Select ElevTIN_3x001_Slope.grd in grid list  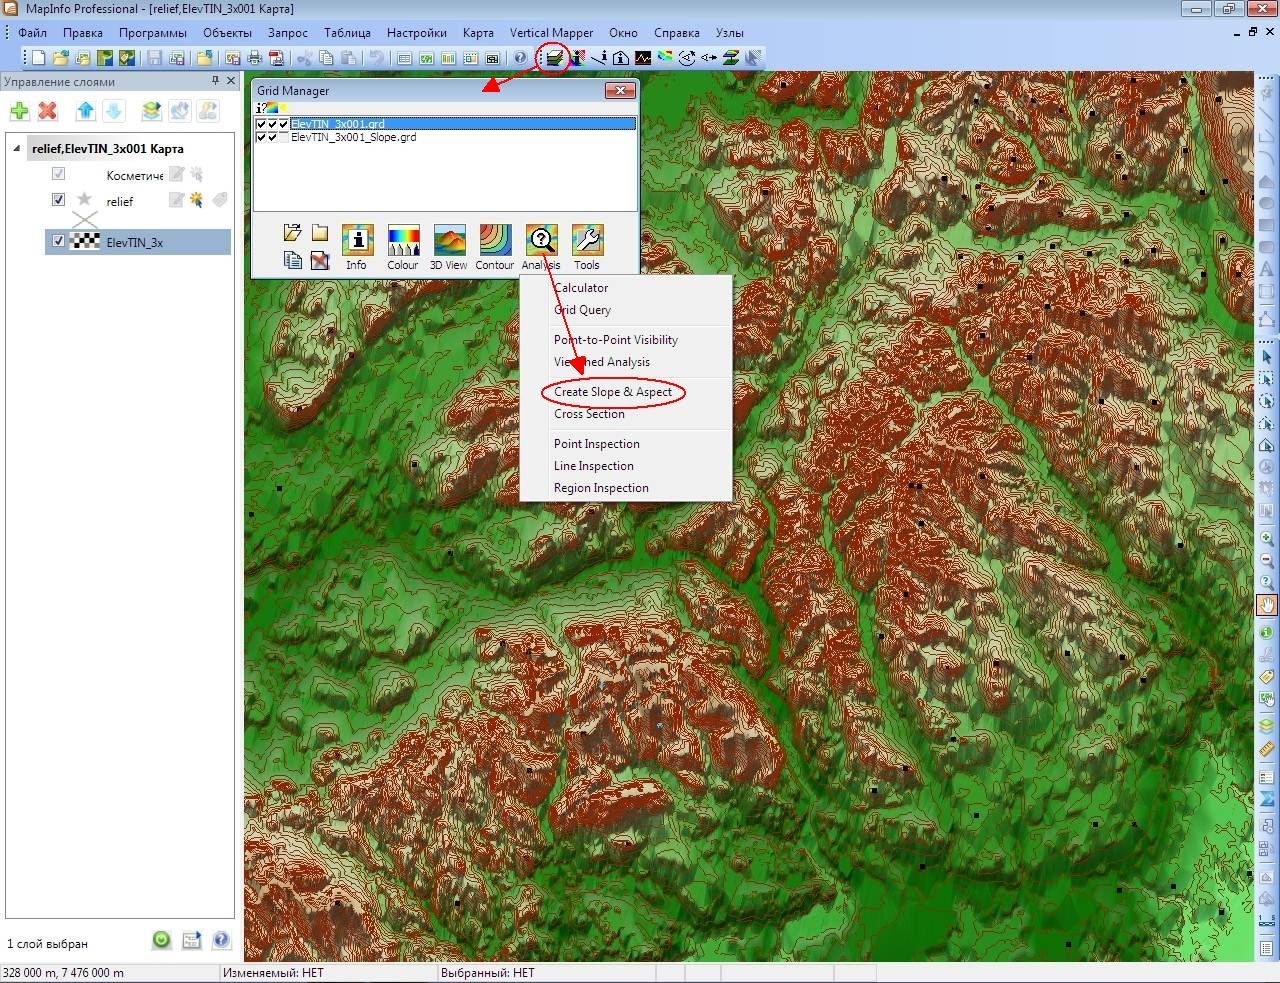pos(353,137)
